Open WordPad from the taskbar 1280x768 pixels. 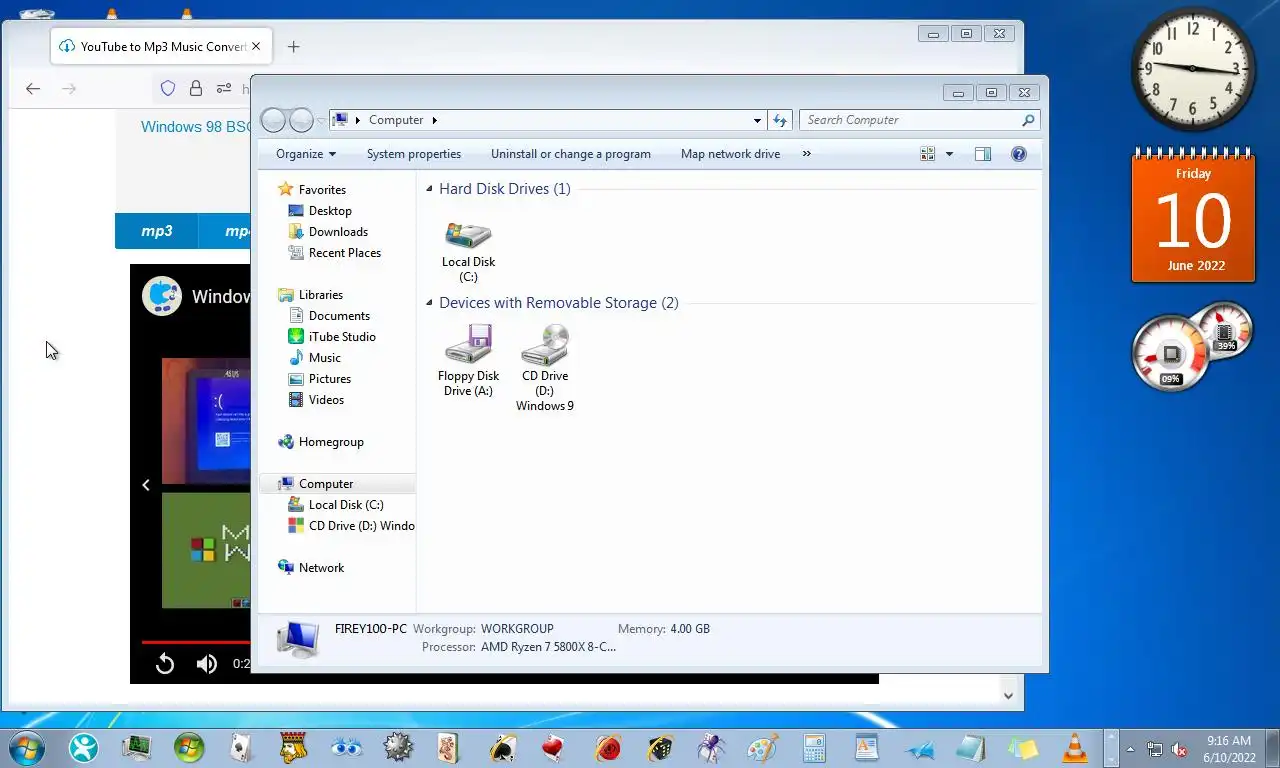pos(866,748)
